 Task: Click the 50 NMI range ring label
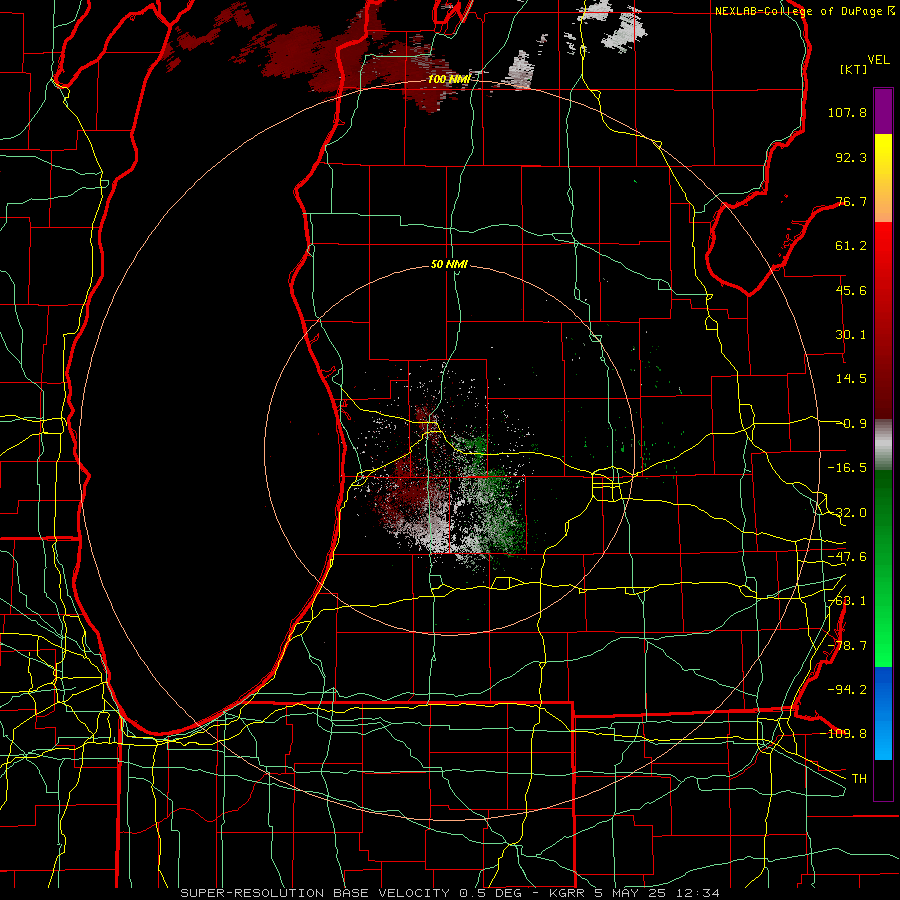[449, 264]
